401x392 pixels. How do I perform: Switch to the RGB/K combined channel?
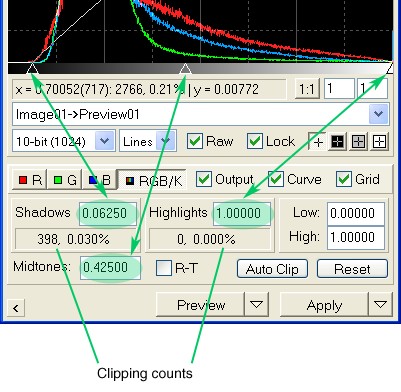coord(153,181)
